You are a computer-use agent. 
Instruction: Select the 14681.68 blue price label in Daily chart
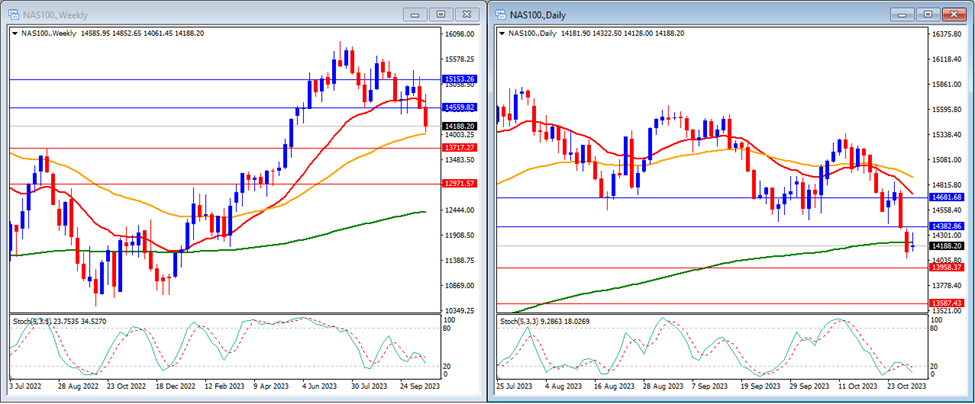[946, 197]
